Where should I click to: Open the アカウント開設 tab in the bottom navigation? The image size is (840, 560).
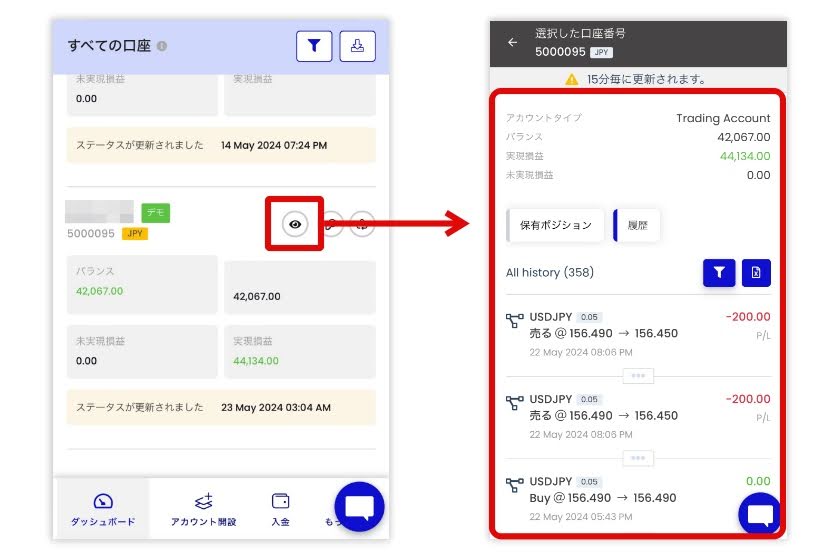(204, 509)
